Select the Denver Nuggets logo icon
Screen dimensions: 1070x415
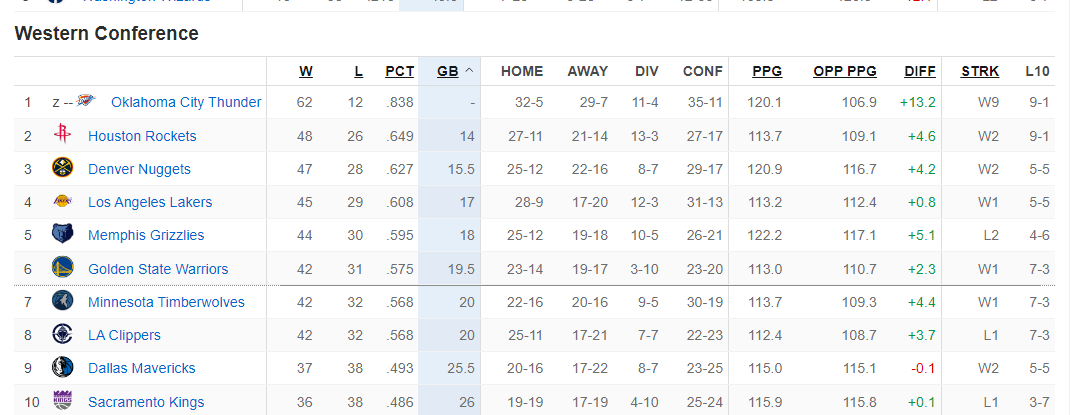tap(62, 169)
